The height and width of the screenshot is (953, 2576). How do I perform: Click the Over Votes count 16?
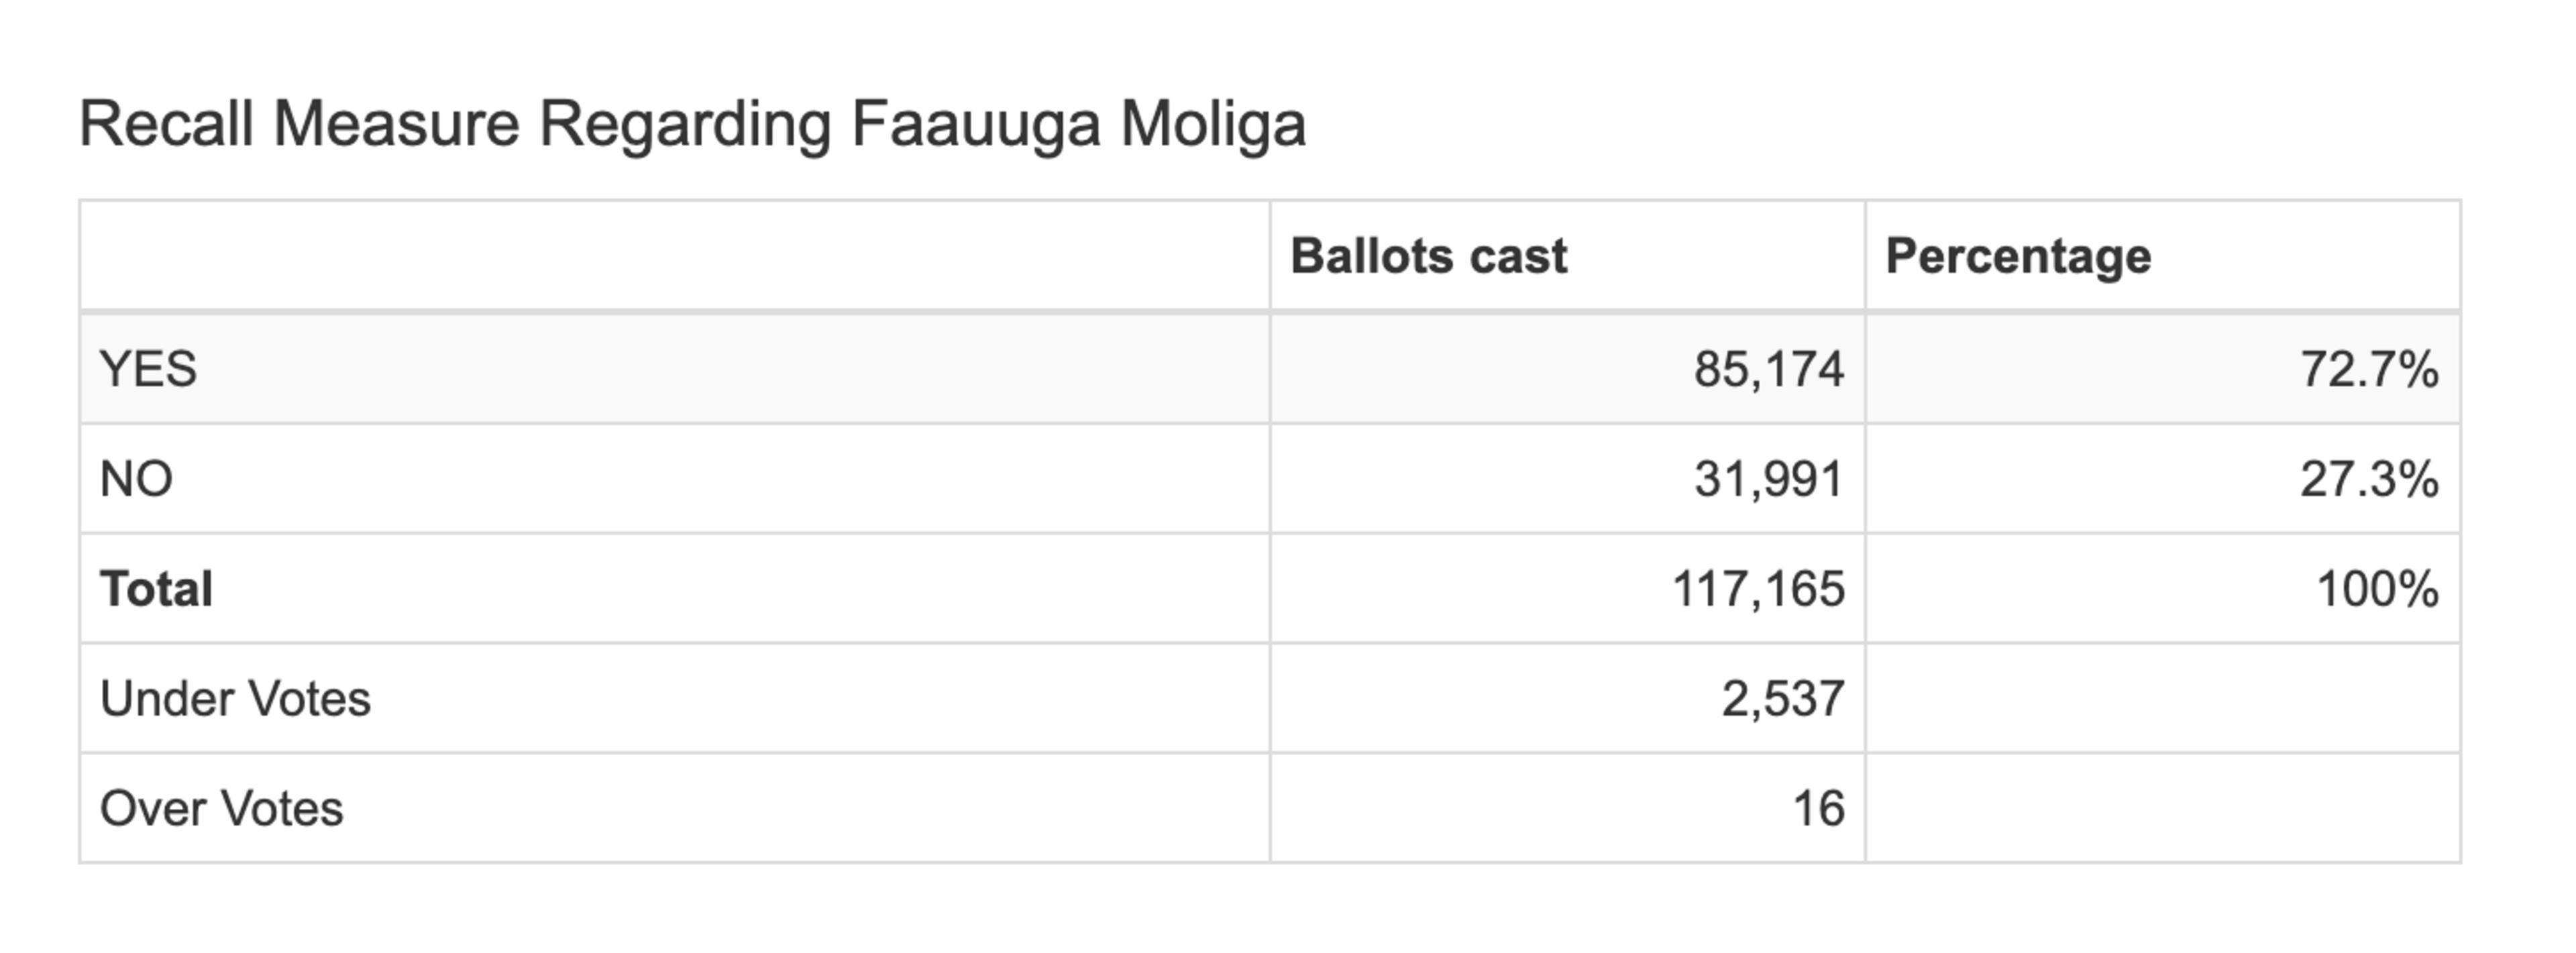click(1818, 808)
